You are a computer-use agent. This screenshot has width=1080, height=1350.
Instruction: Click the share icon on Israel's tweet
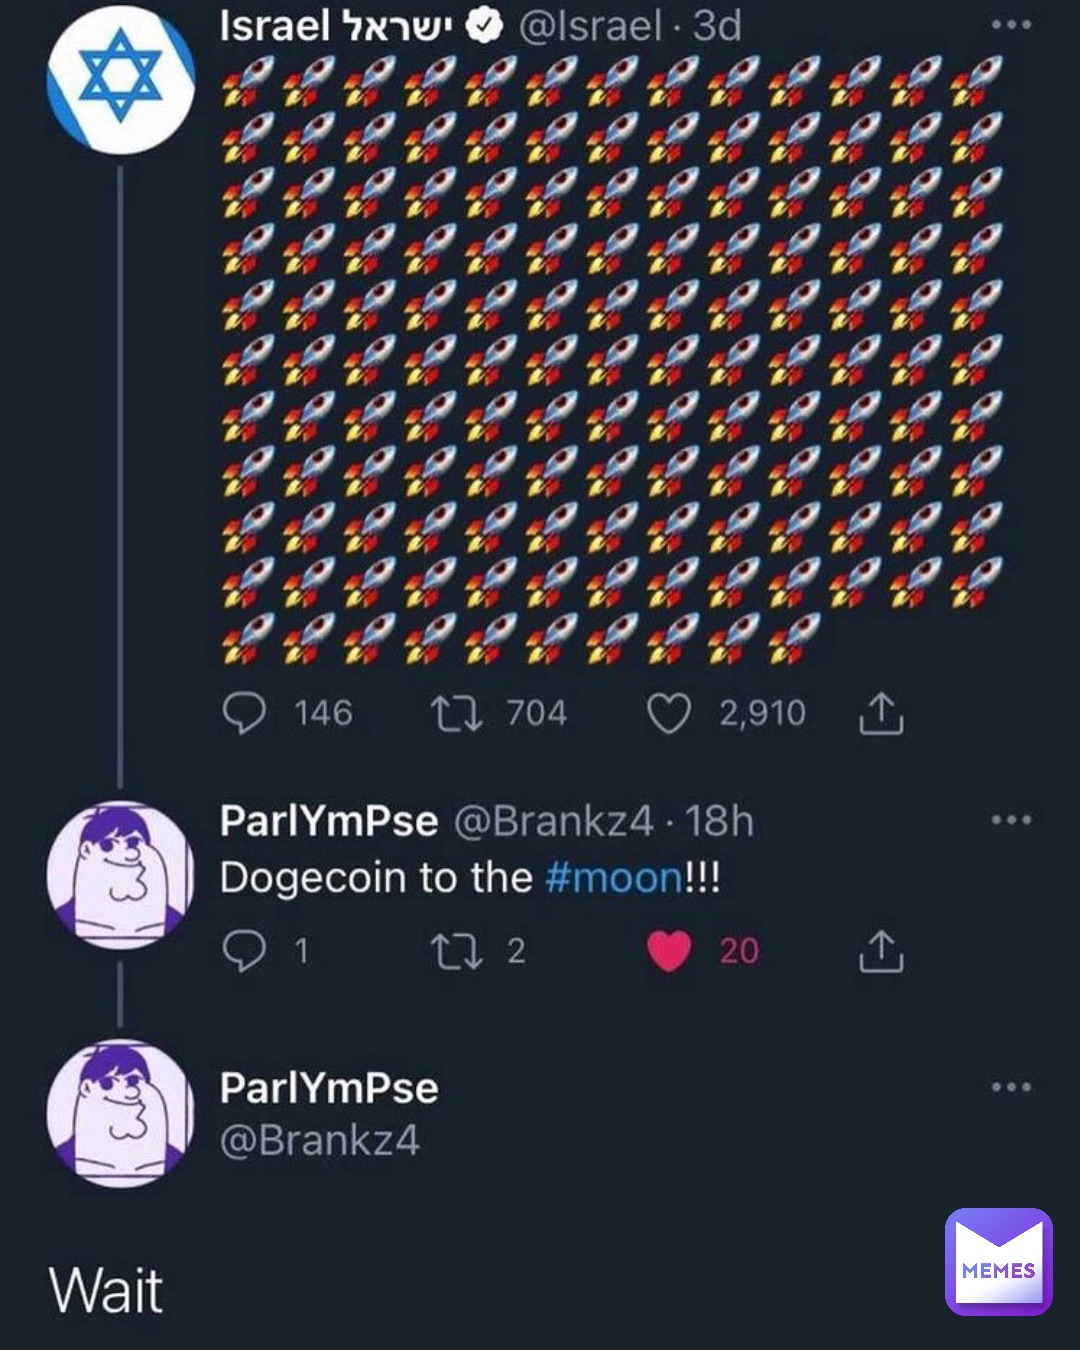[882, 712]
